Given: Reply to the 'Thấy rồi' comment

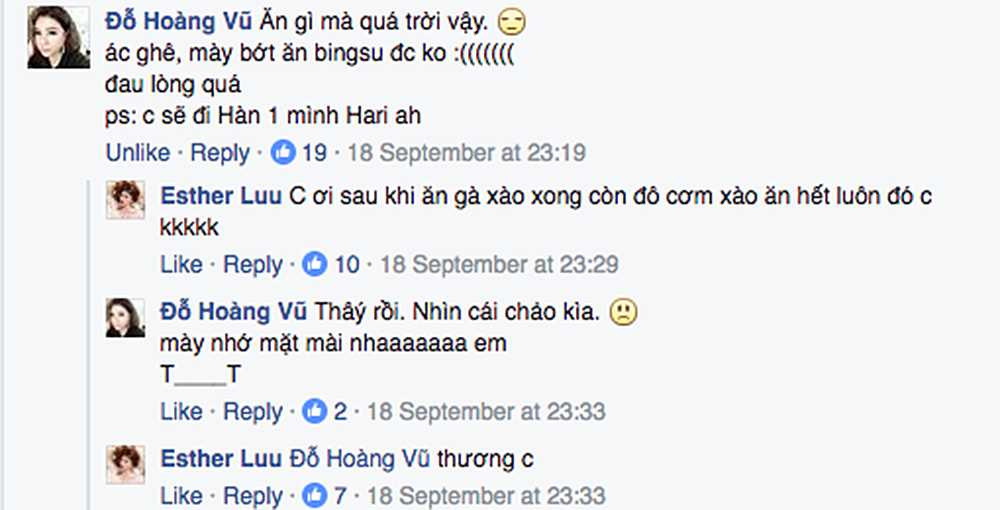Looking at the screenshot, I should 253,412.
